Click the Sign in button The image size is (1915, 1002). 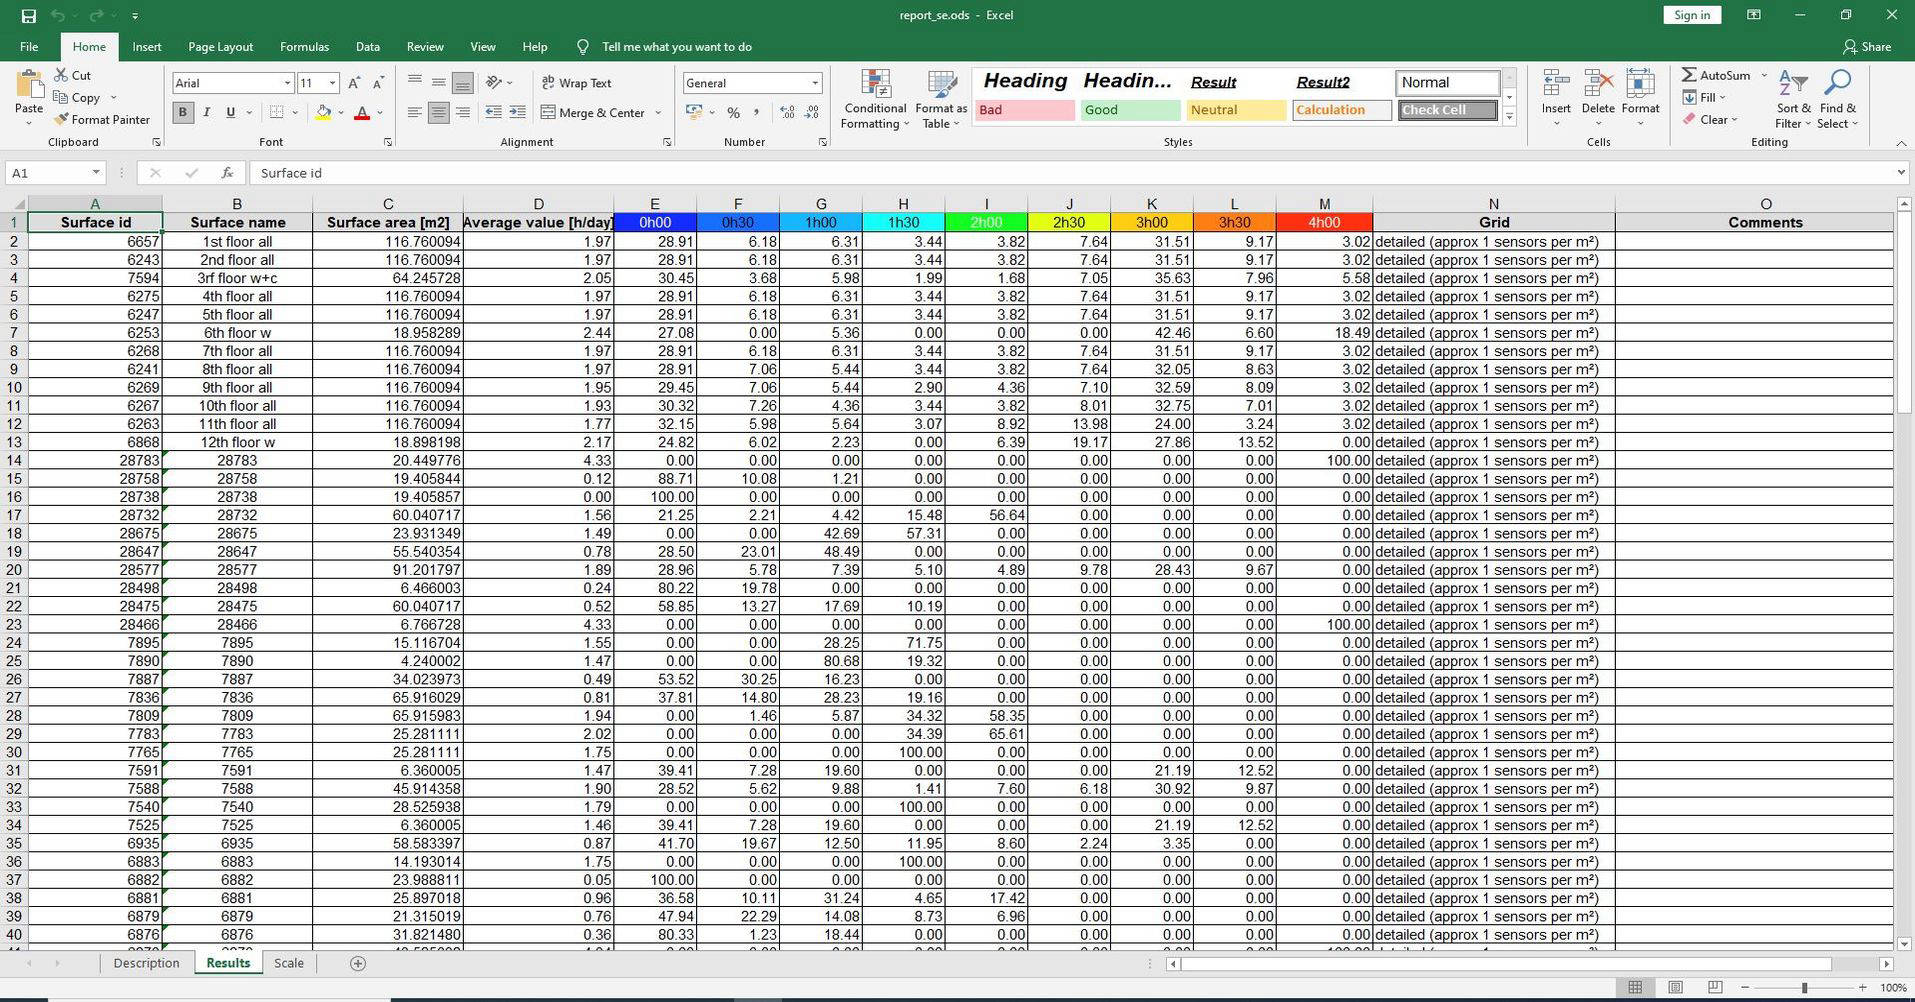(1692, 15)
